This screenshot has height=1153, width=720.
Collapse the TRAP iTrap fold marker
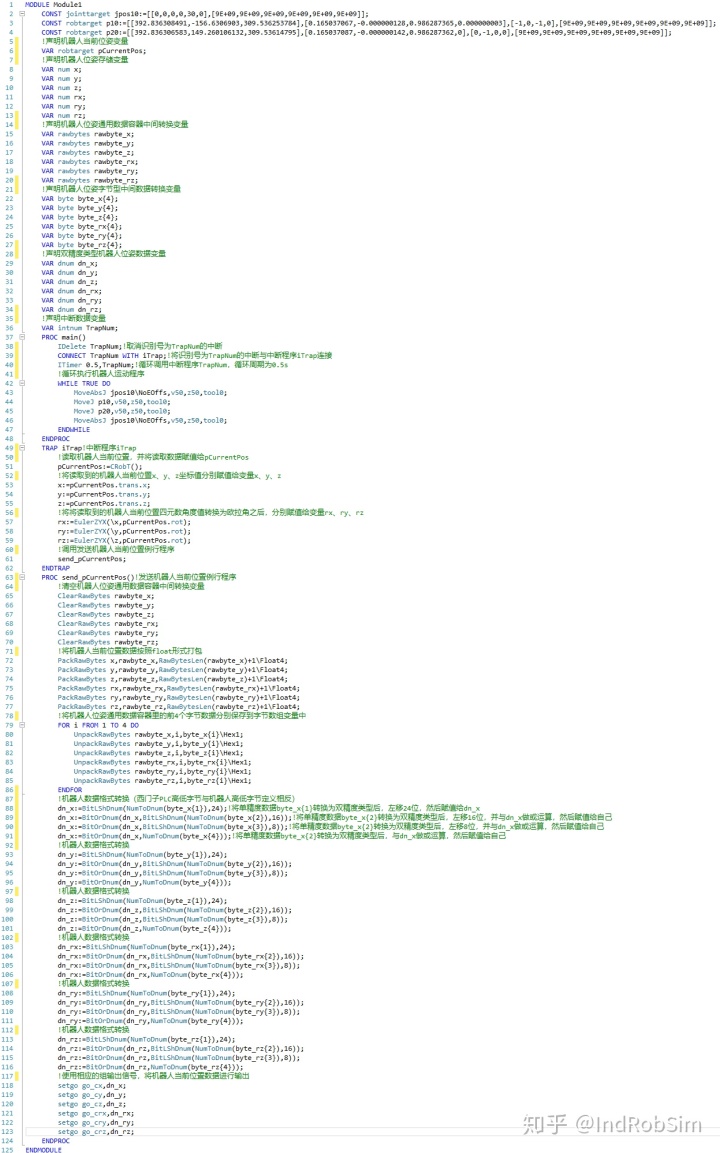[x=21, y=448]
